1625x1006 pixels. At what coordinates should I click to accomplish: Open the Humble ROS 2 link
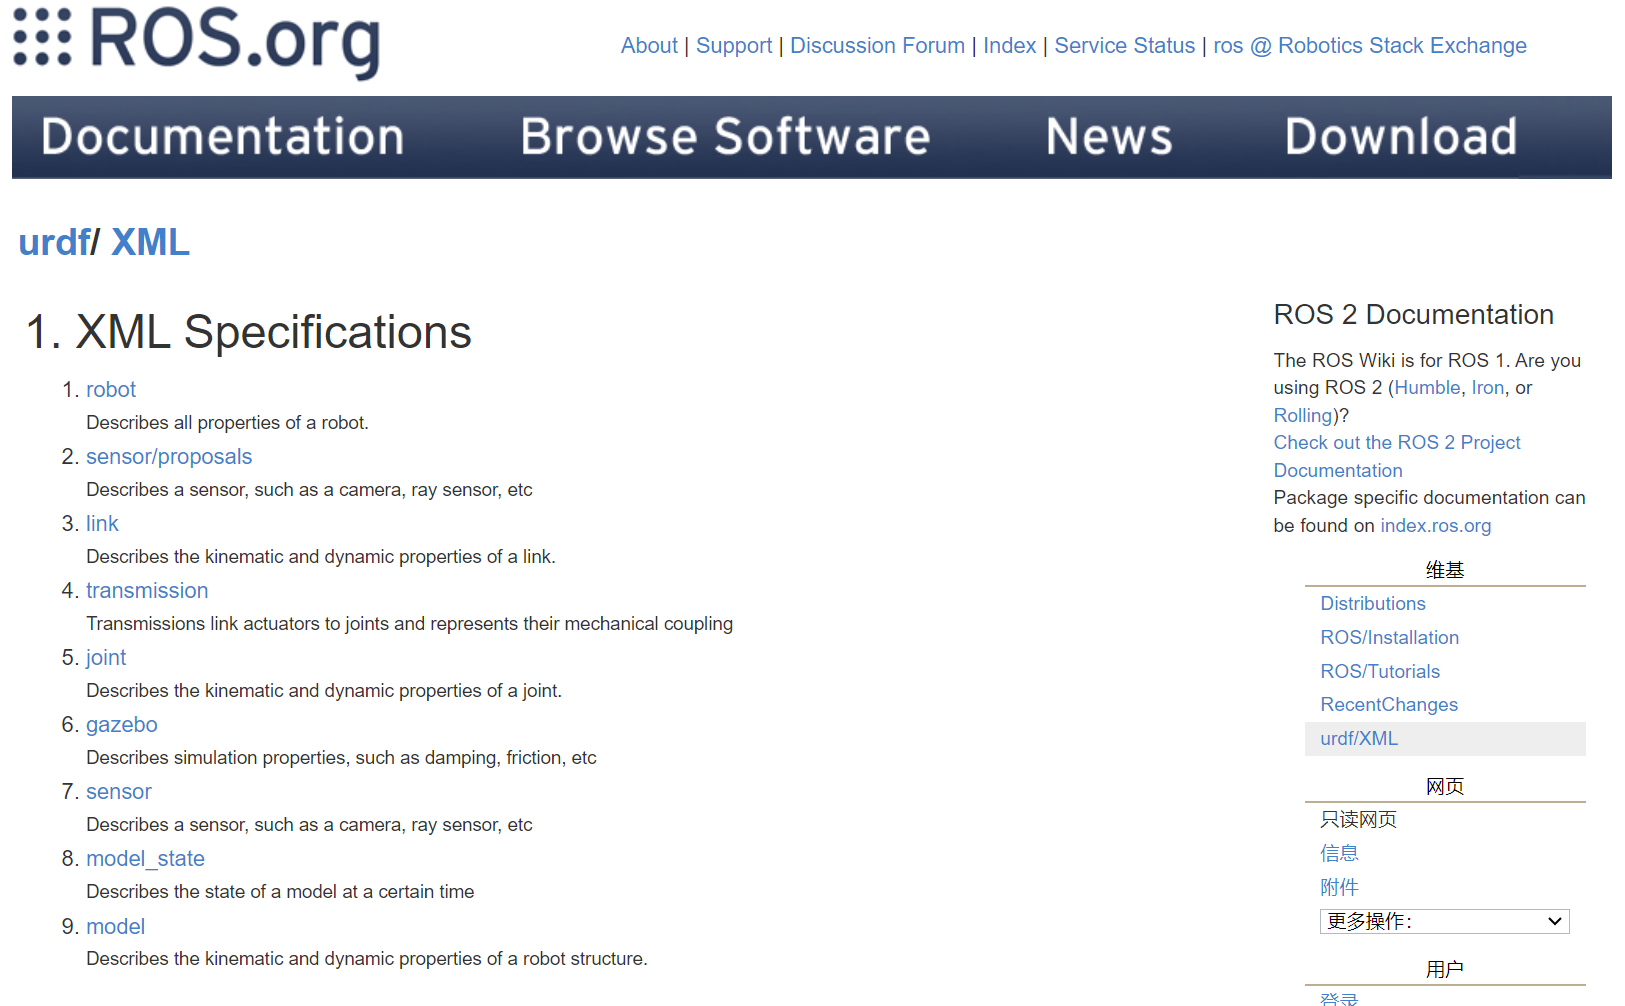pyautogui.click(x=1427, y=388)
